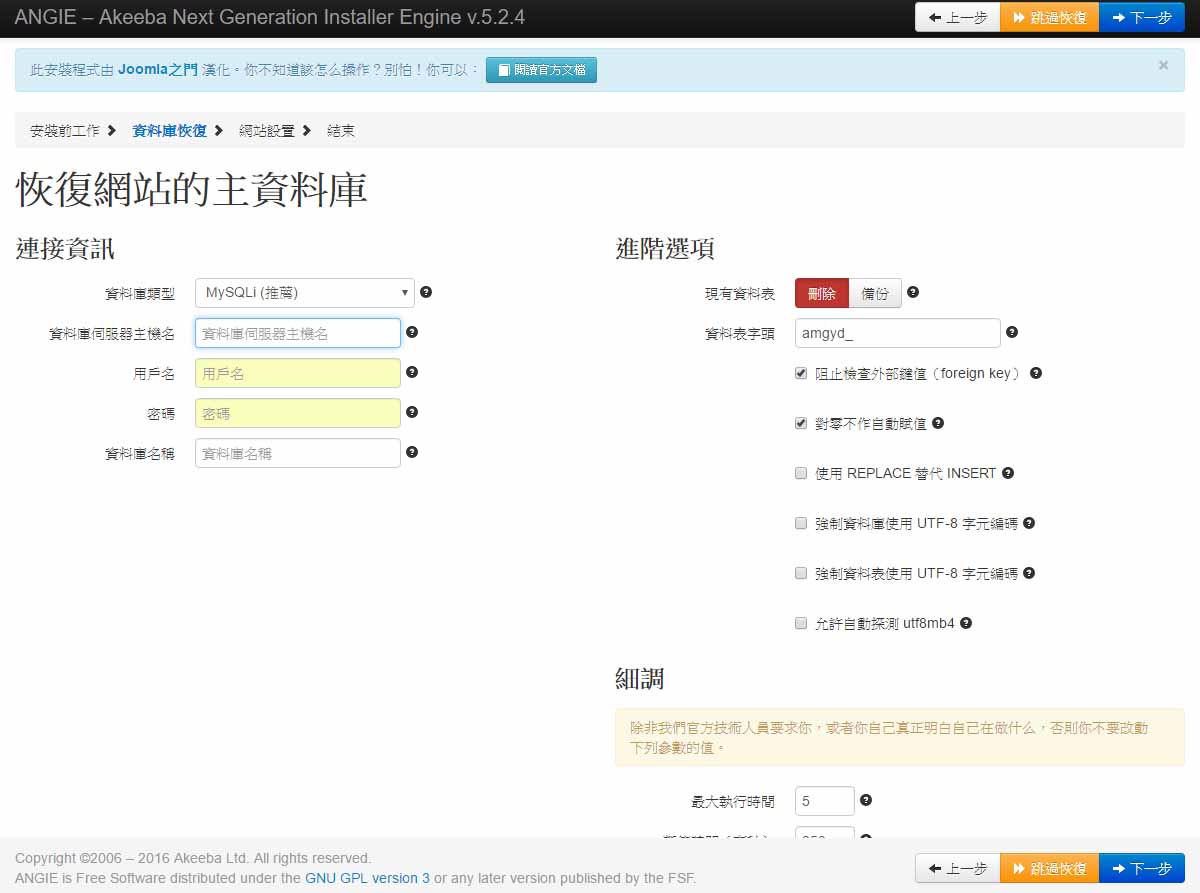
Task: Go to 安裝前工作 breadcrumb step
Action: 65,131
